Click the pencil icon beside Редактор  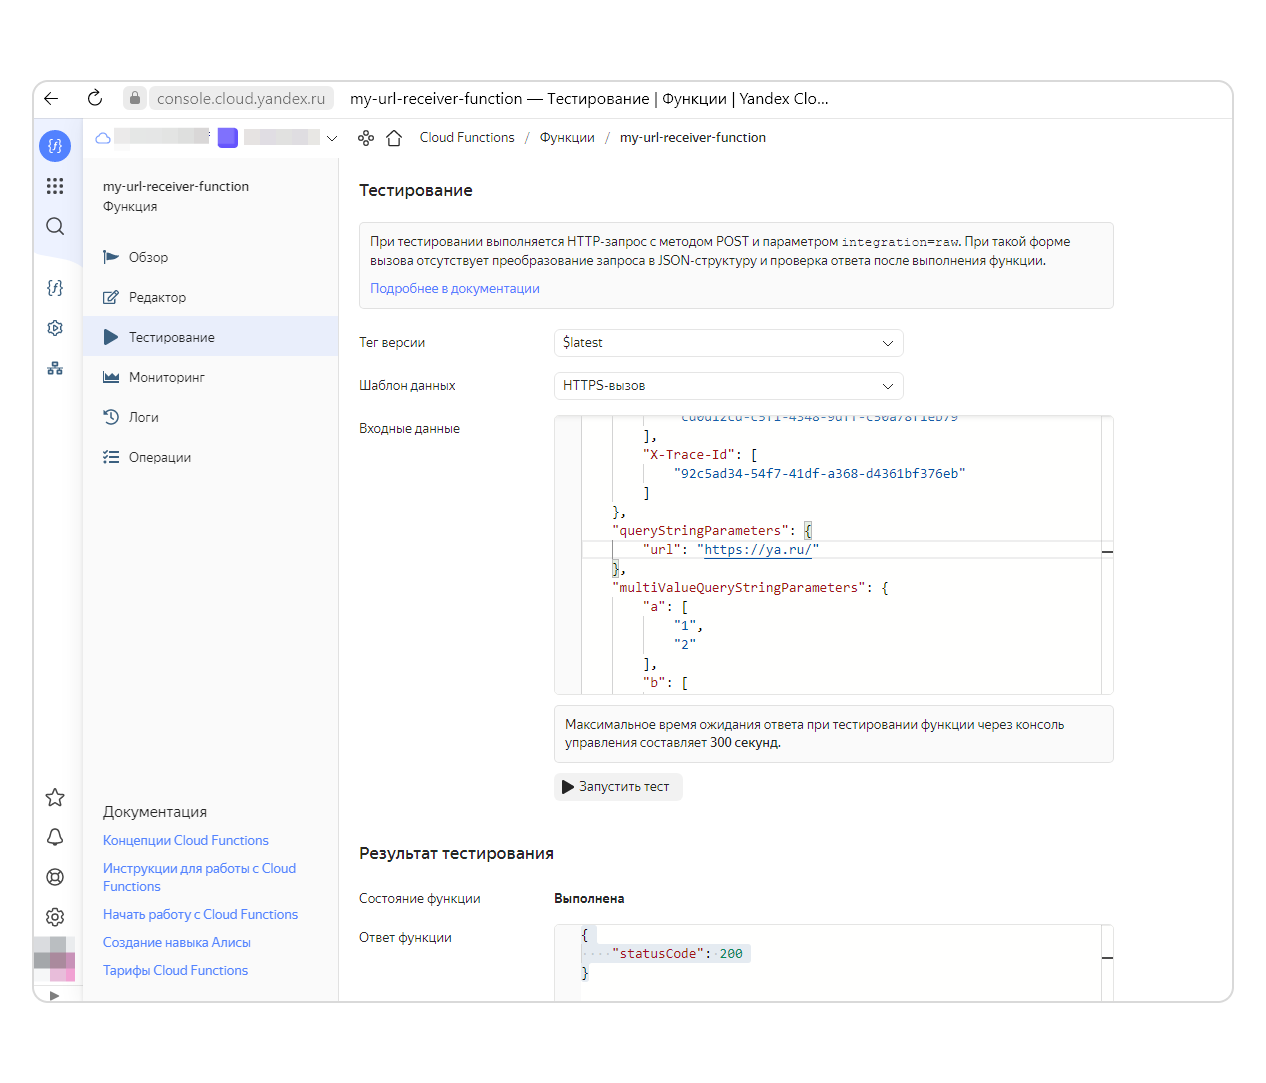point(111,297)
